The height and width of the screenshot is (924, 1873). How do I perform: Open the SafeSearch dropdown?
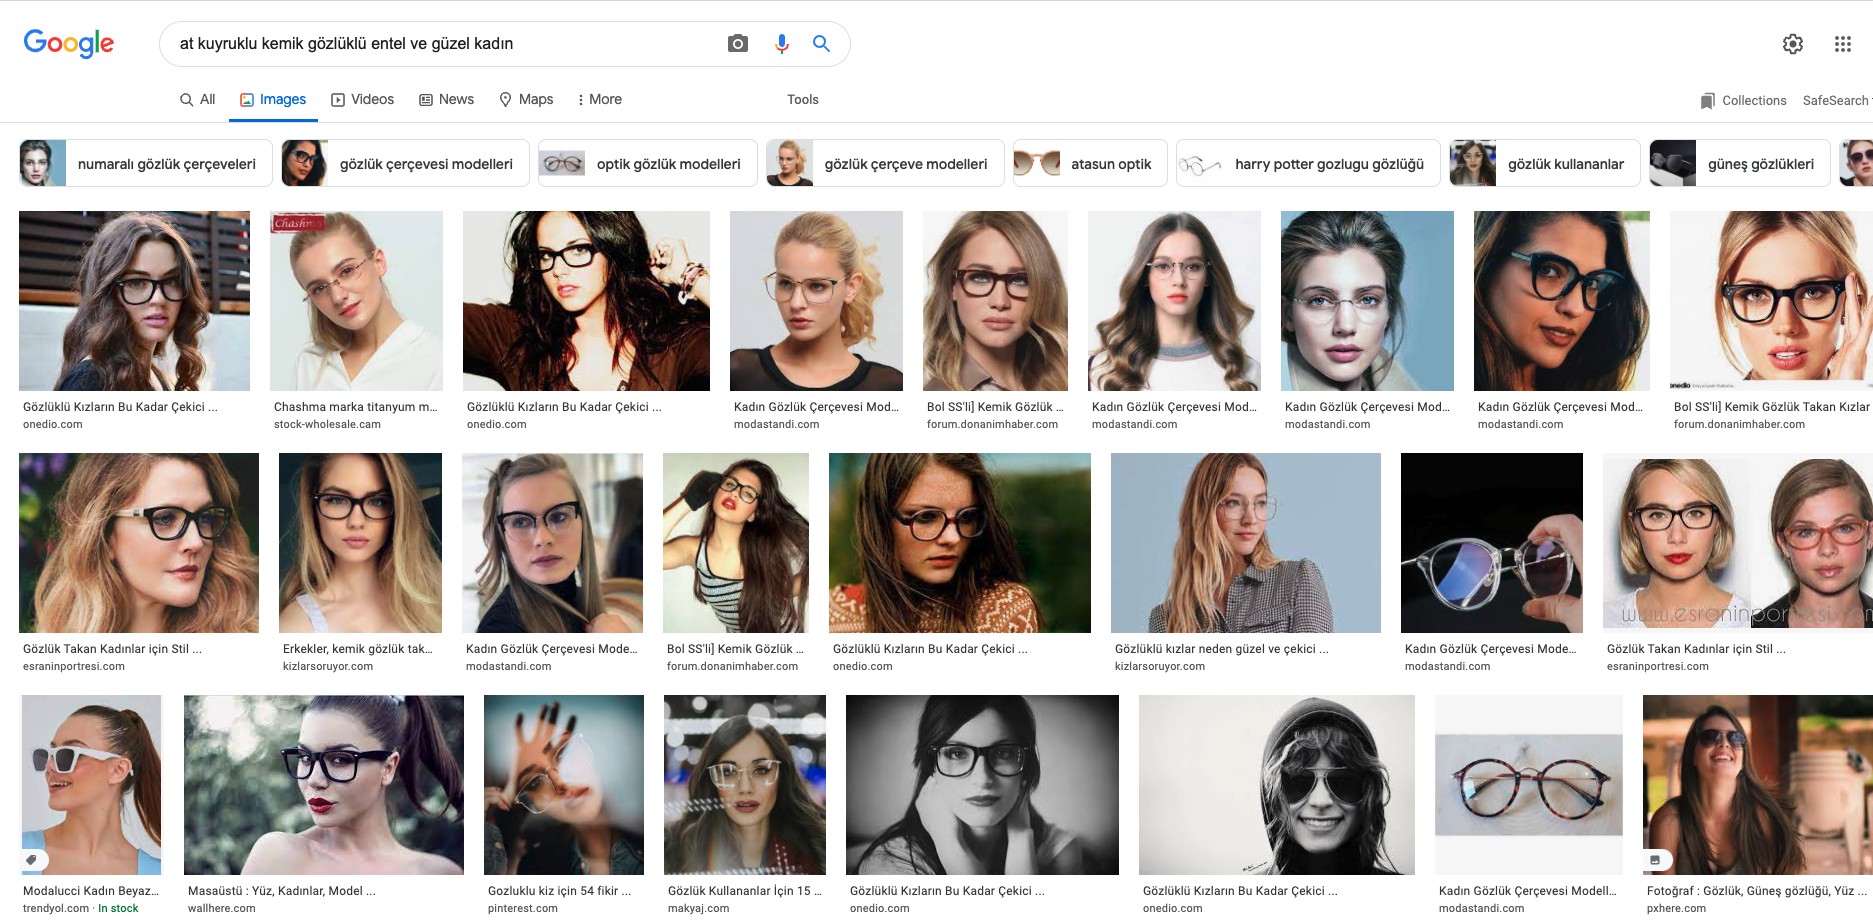pos(1837,101)
